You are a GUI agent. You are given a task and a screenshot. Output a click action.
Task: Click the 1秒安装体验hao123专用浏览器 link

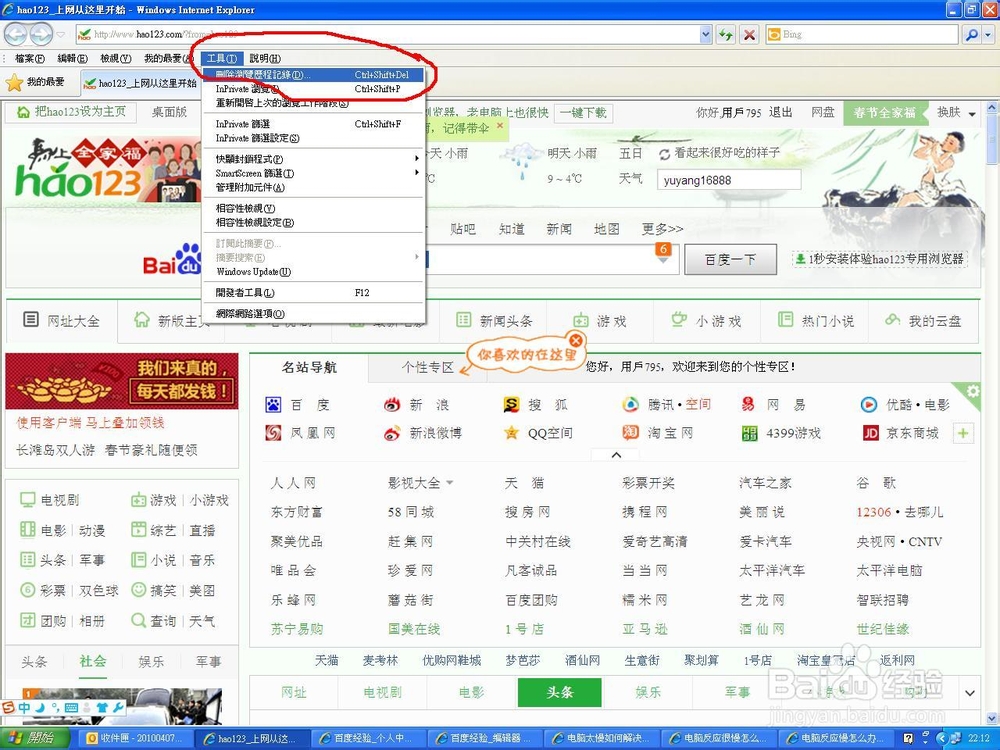(879, 259)
